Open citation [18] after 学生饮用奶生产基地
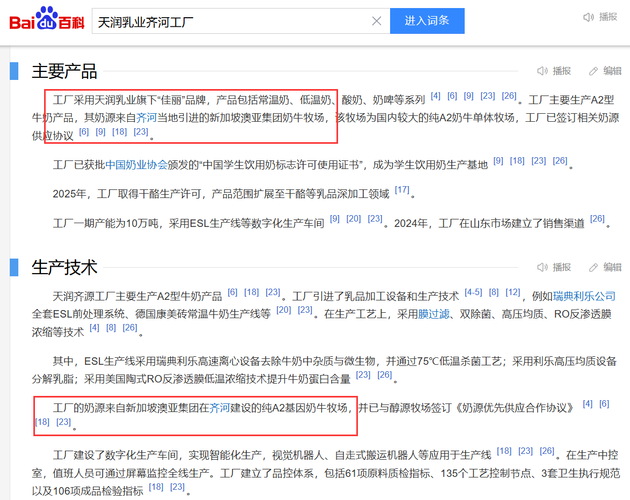This screenshot has width=630, height=500. coord(517,161)
